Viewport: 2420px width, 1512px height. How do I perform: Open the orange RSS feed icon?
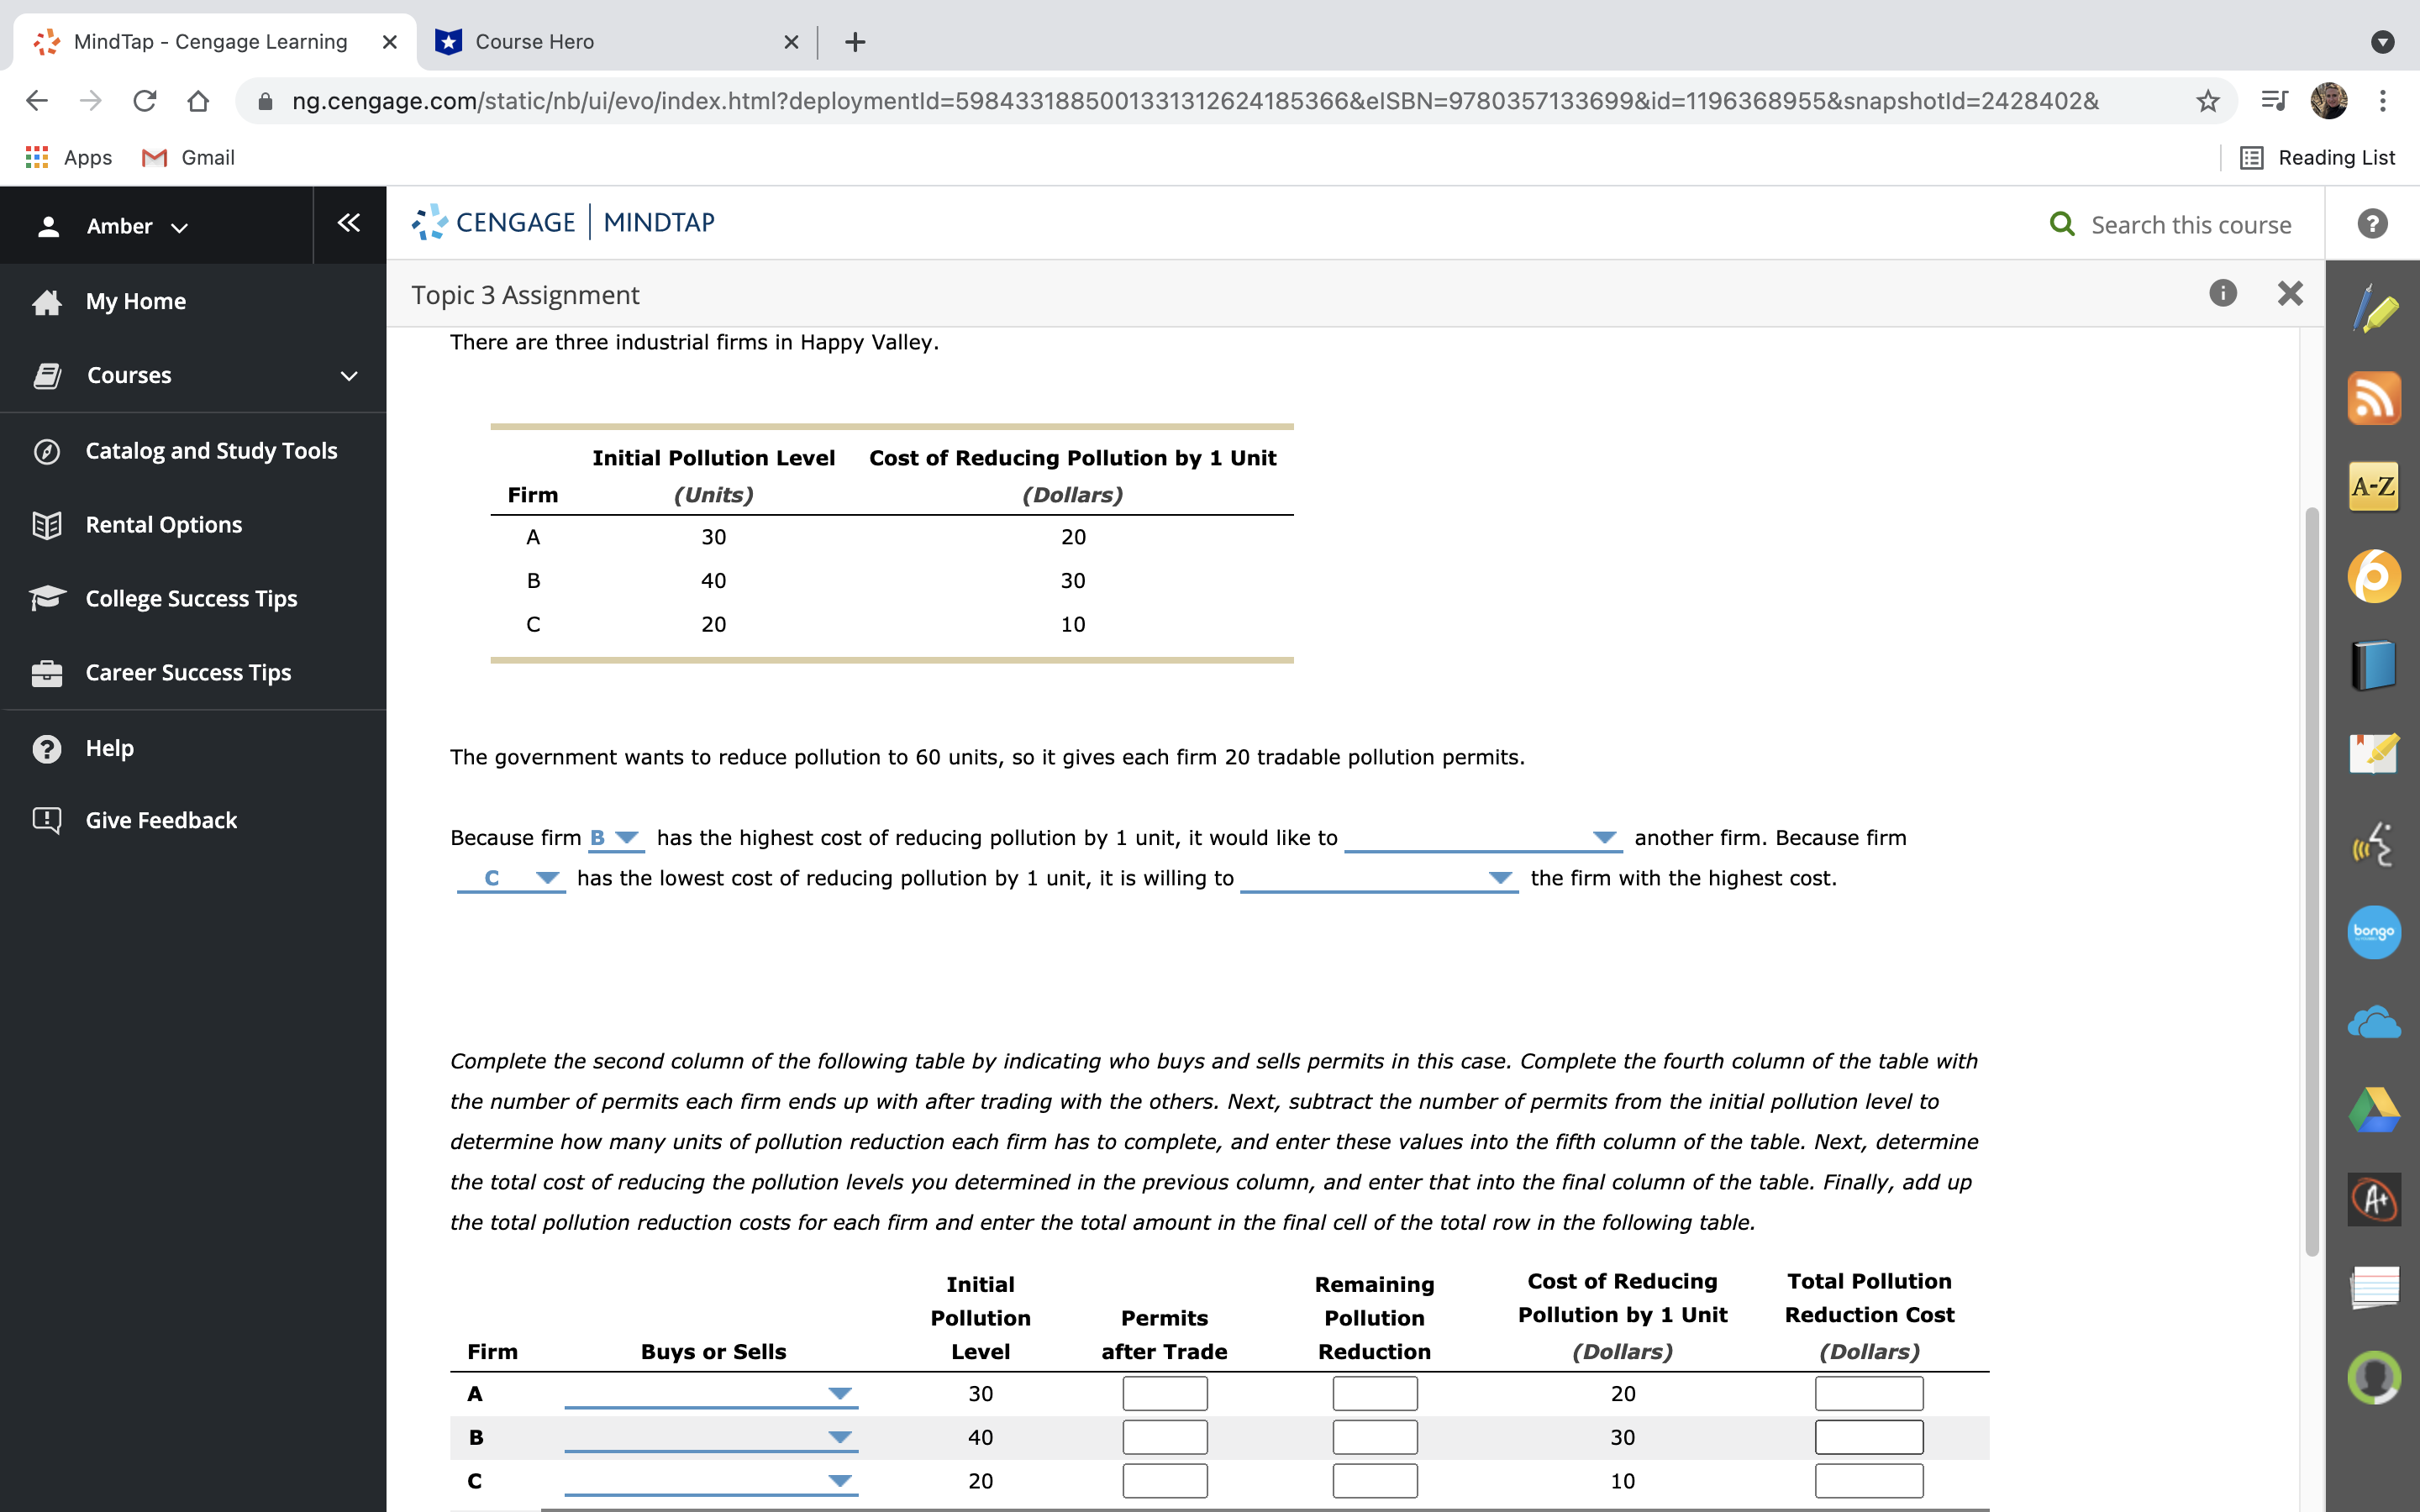click(2374, 398)
